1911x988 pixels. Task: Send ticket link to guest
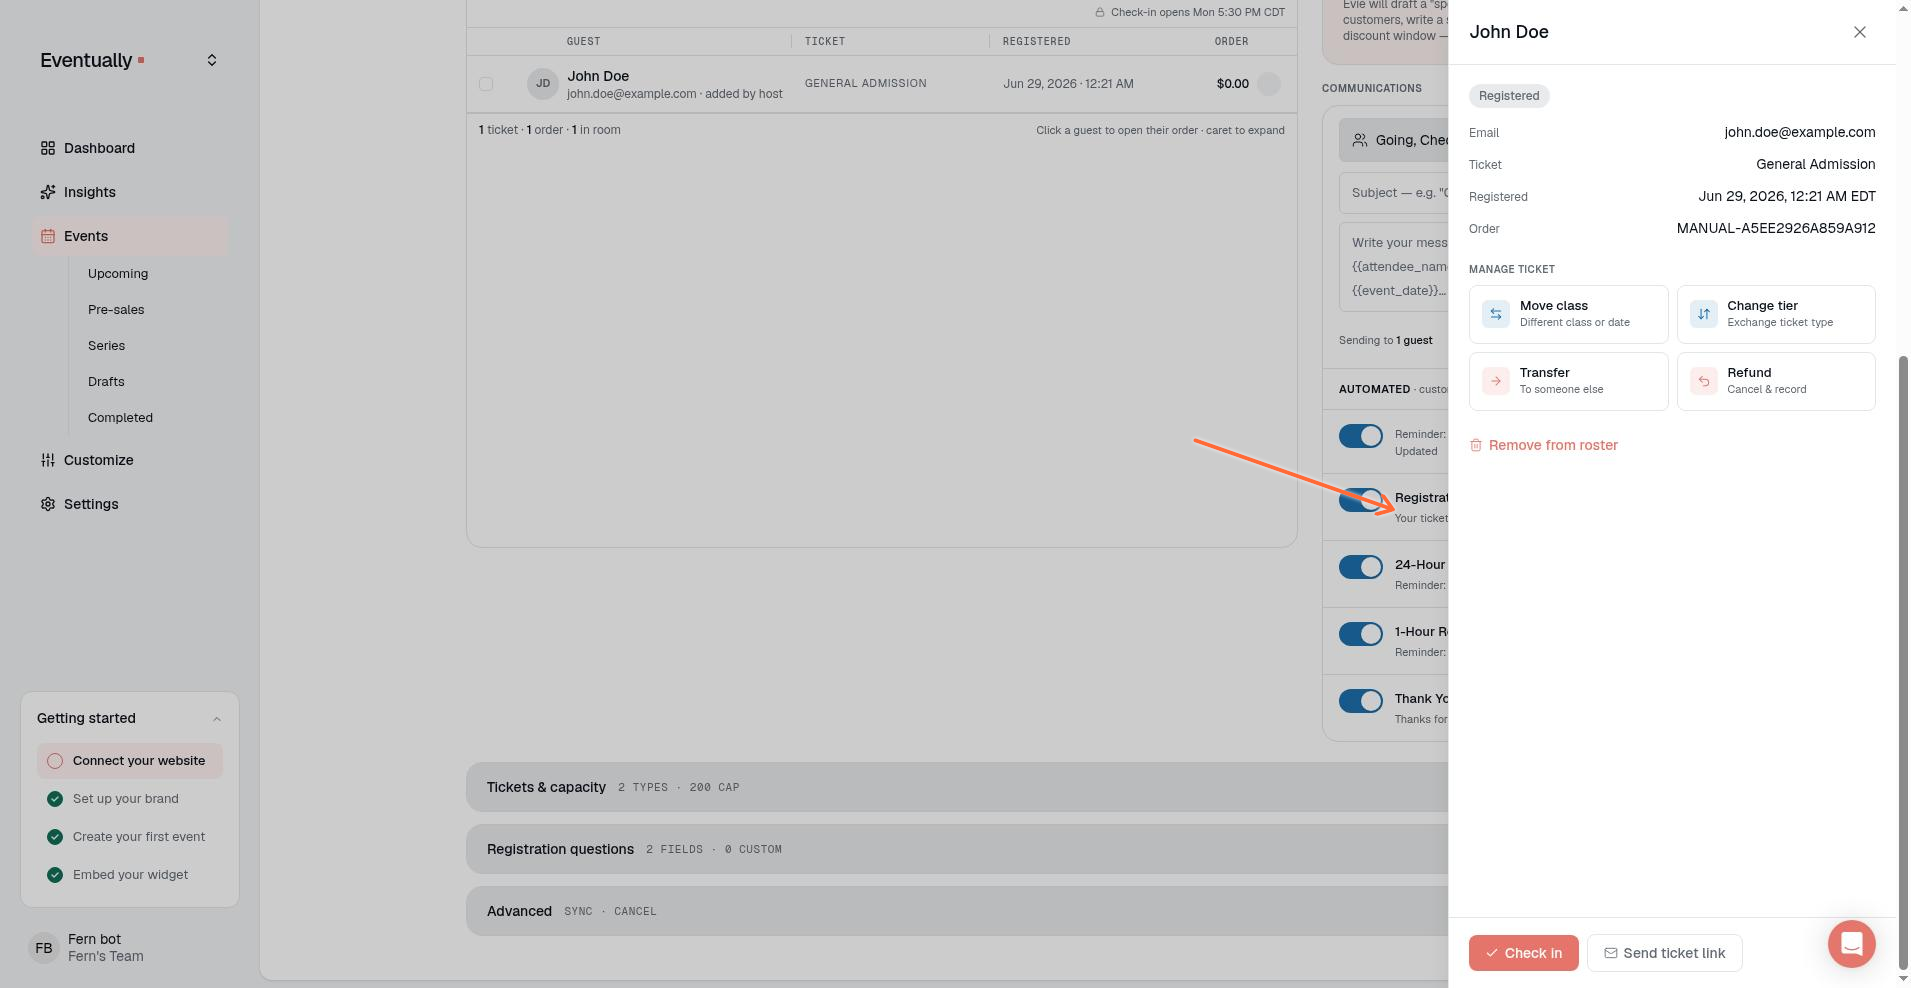[1664, 953]
